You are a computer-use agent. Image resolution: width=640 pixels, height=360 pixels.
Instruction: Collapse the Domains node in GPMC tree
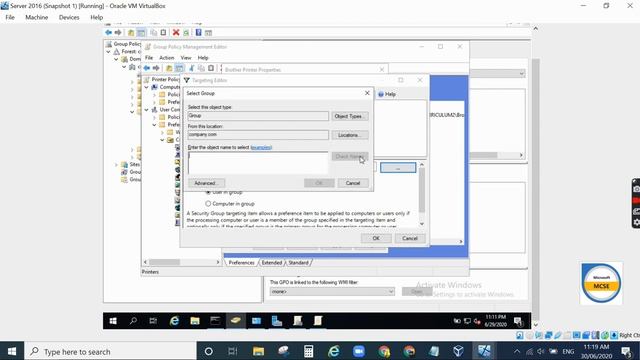(116, 59)
